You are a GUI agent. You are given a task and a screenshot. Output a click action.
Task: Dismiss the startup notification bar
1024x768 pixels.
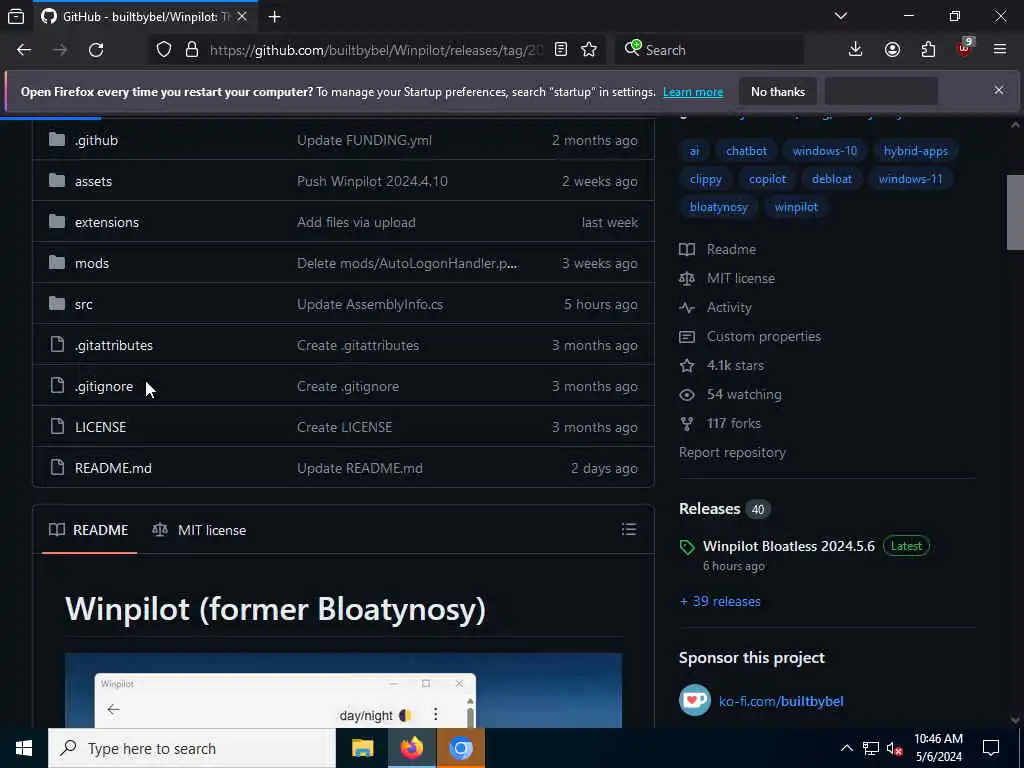point(999,90)
